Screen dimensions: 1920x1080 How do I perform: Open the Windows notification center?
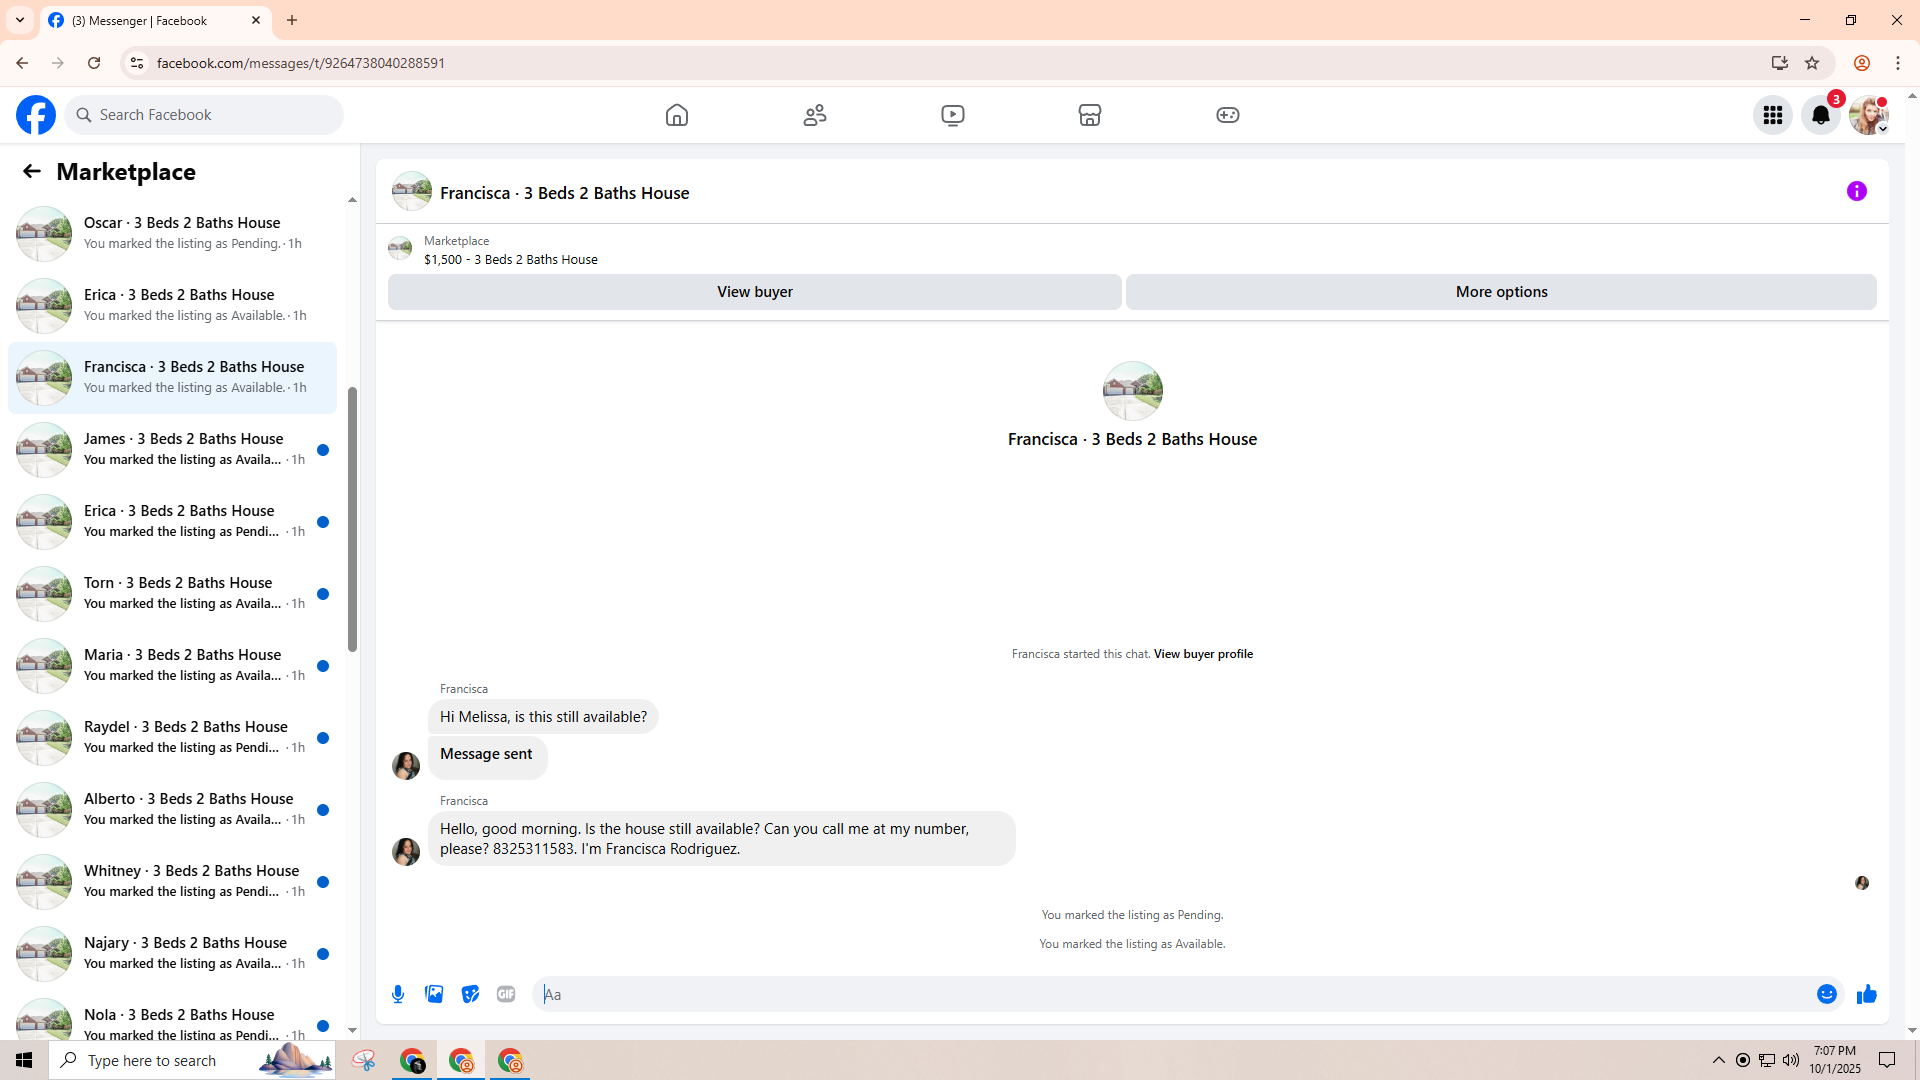coord(1888,1060)
